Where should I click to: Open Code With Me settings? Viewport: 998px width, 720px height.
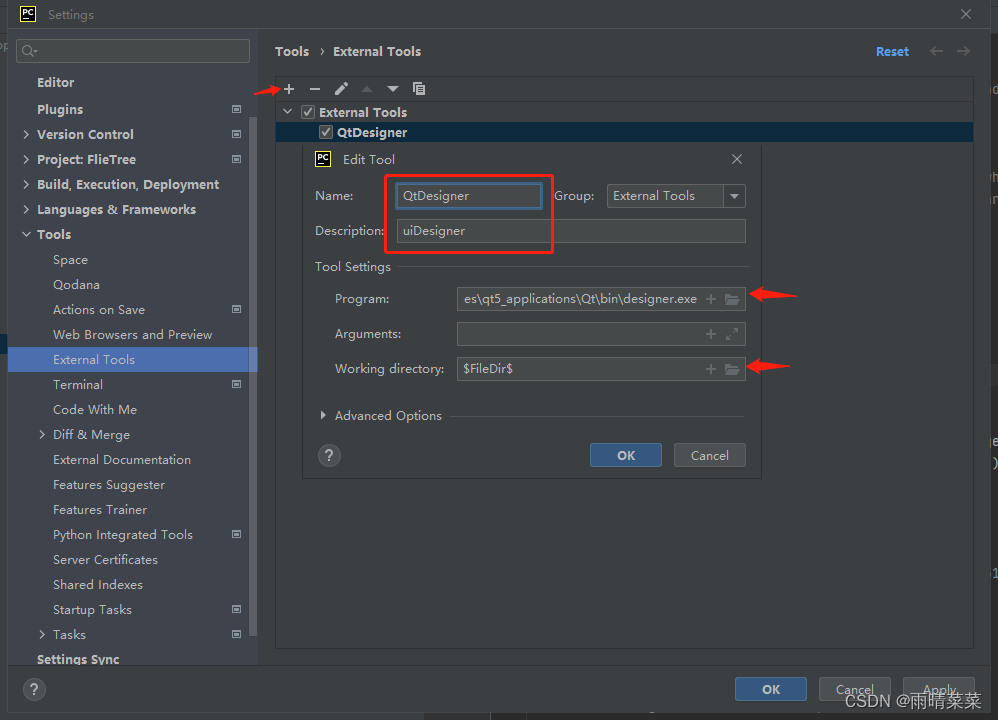click(x=95, y=410)
